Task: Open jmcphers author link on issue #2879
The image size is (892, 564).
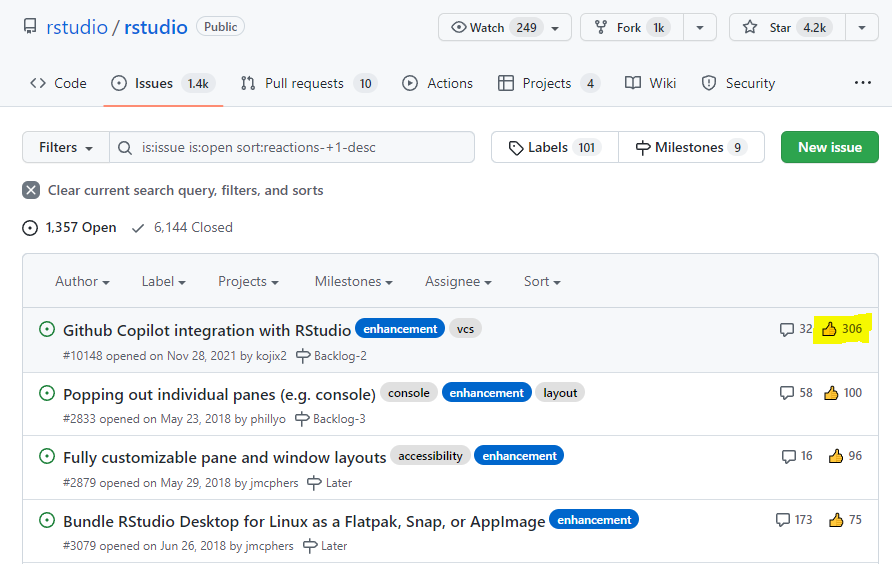Action: click(274, 483)
